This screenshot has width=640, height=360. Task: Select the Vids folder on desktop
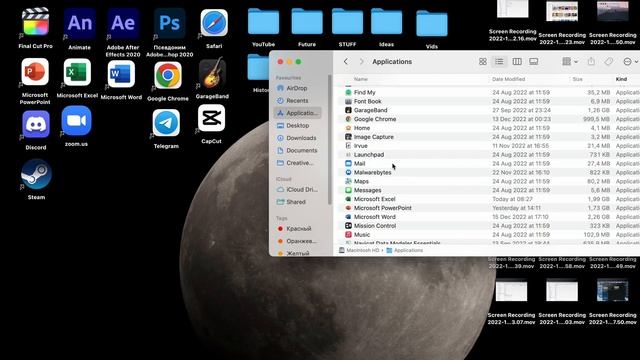[x=432, y=24]
